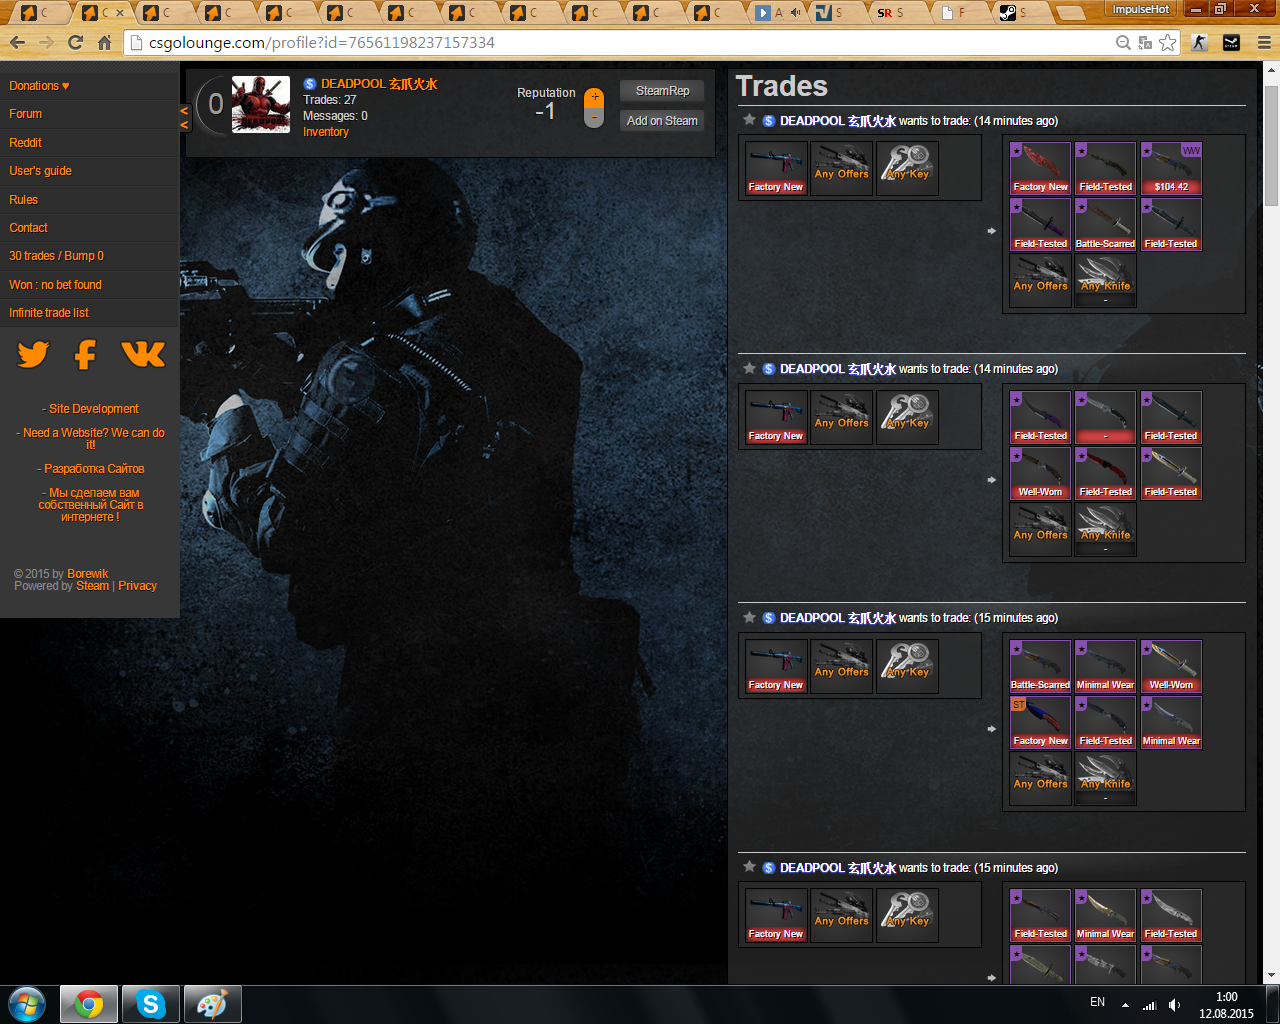Click the speaker icon on the audio-playing tab
The height and width of the screenshot is (1024, 1280).
coord(795,13)
